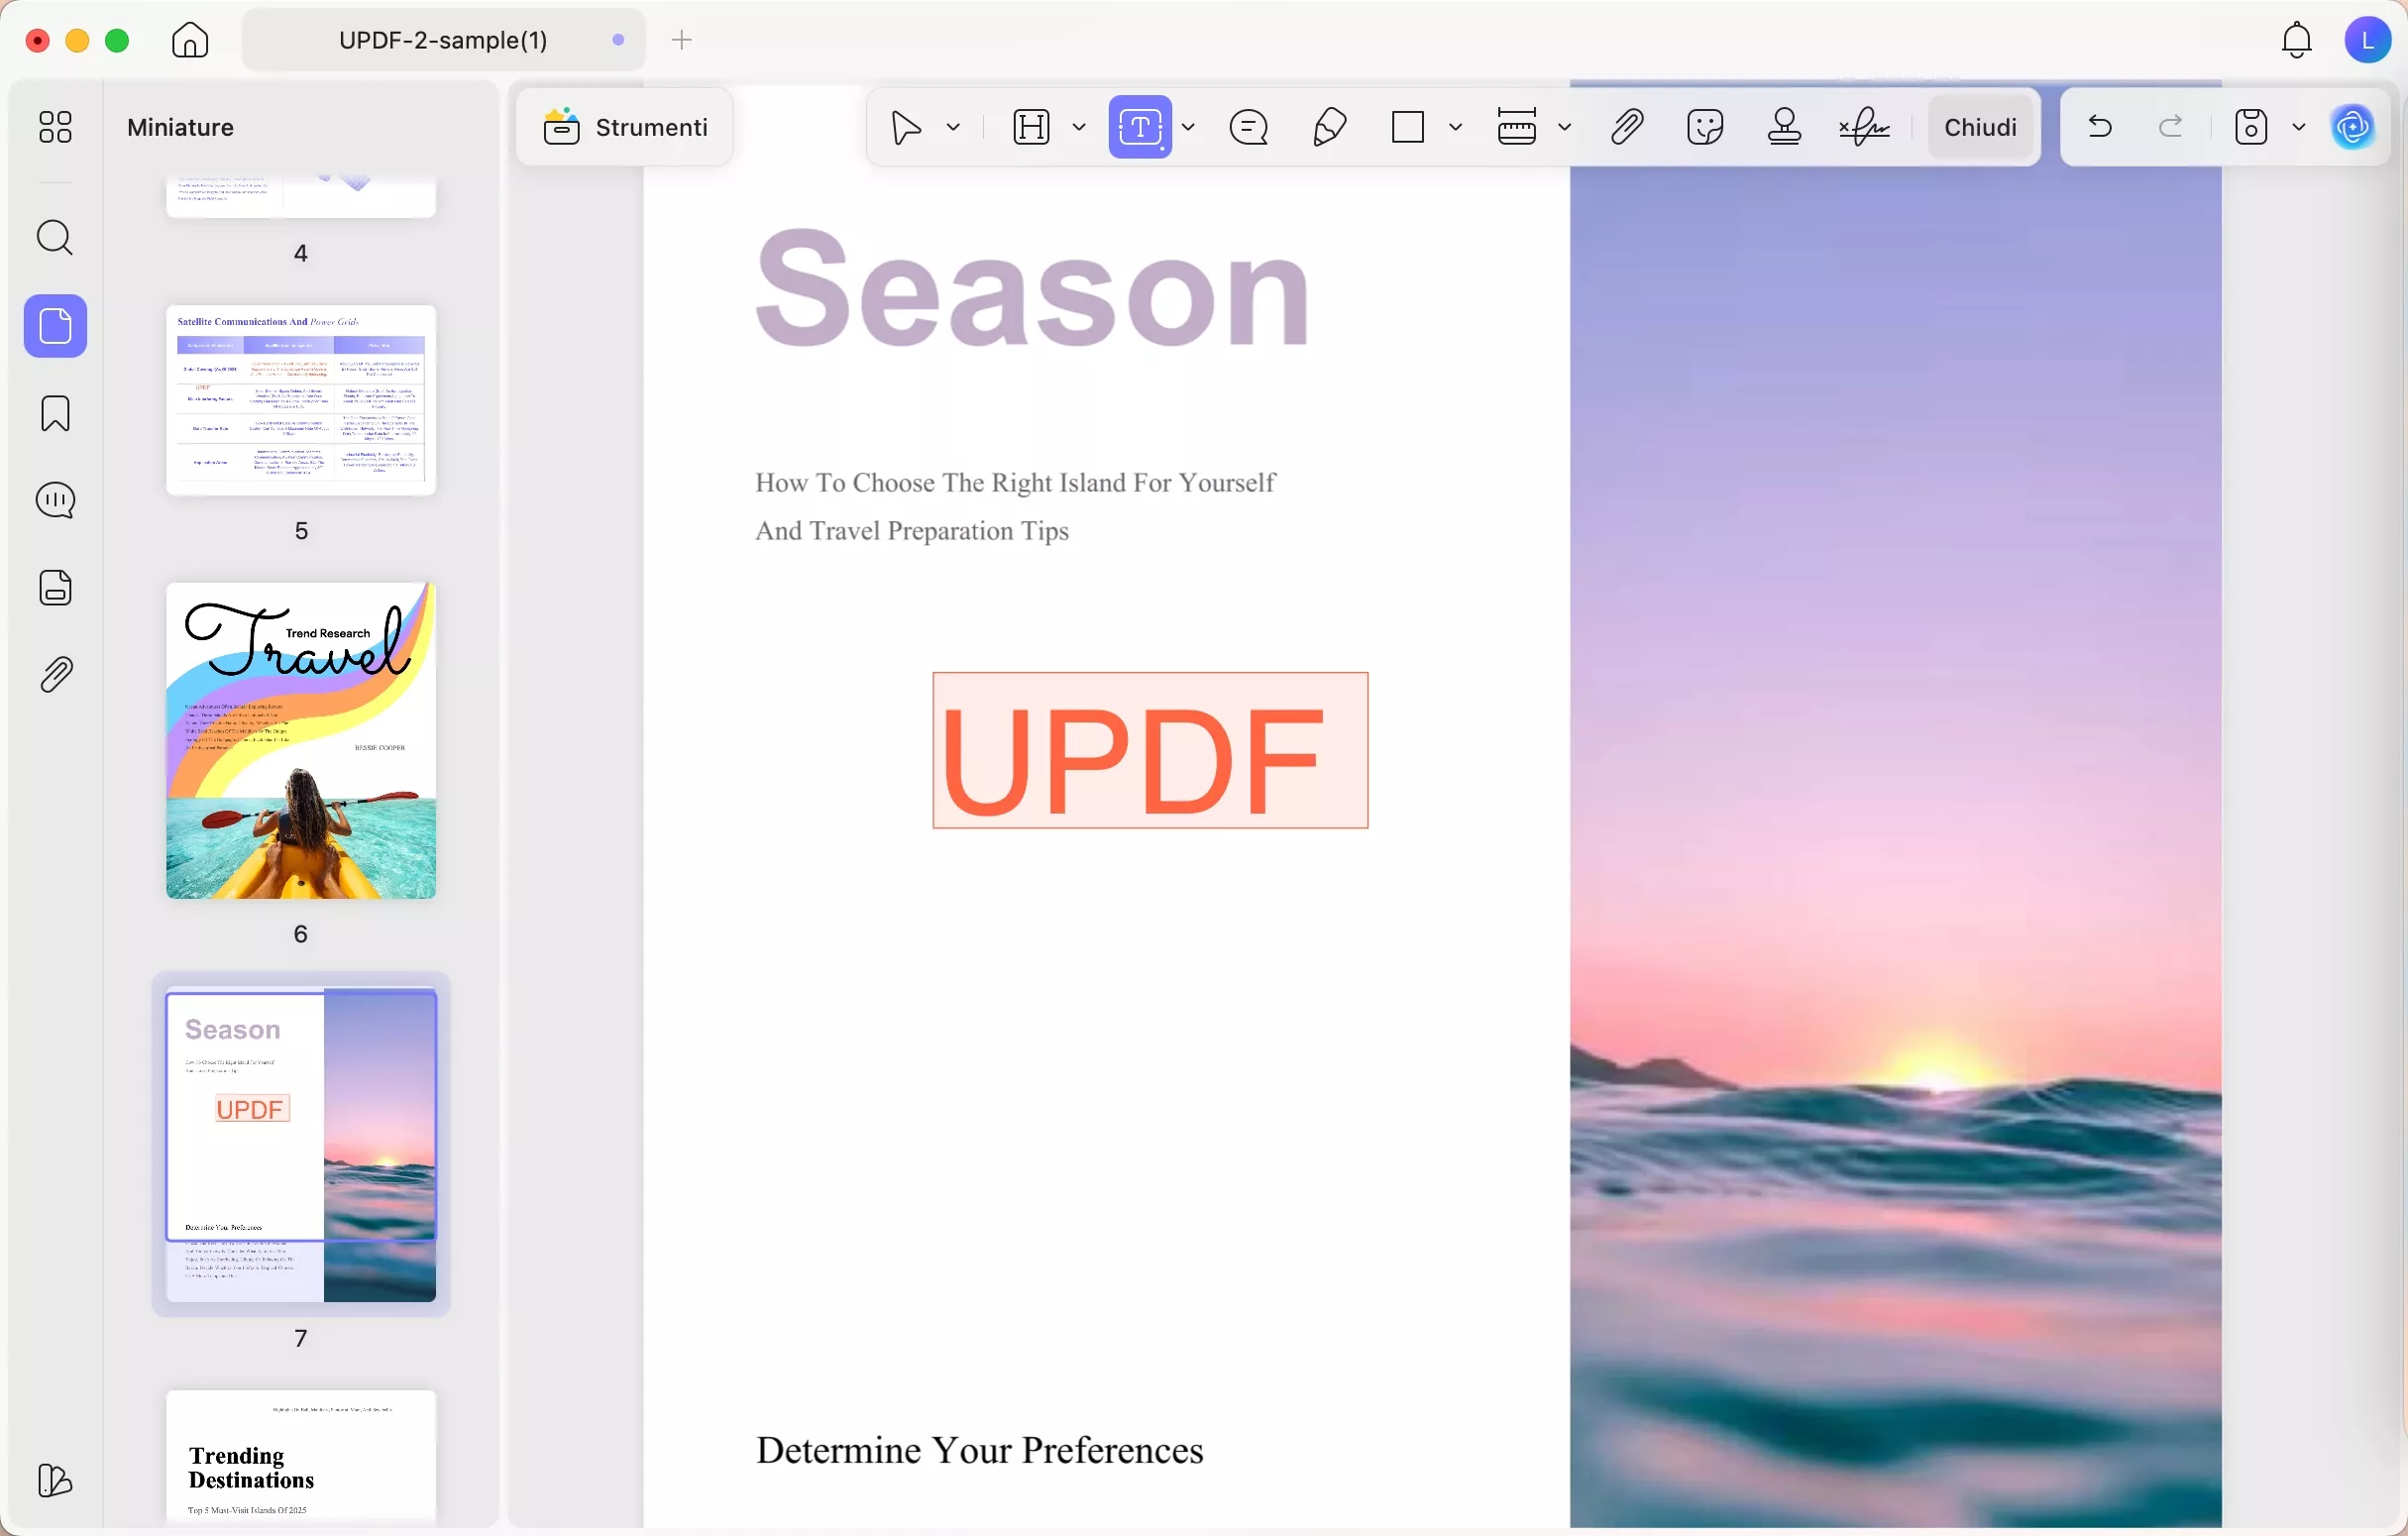Launch the UPDF AI assistant
2408x1536 pixels.
2353,127
